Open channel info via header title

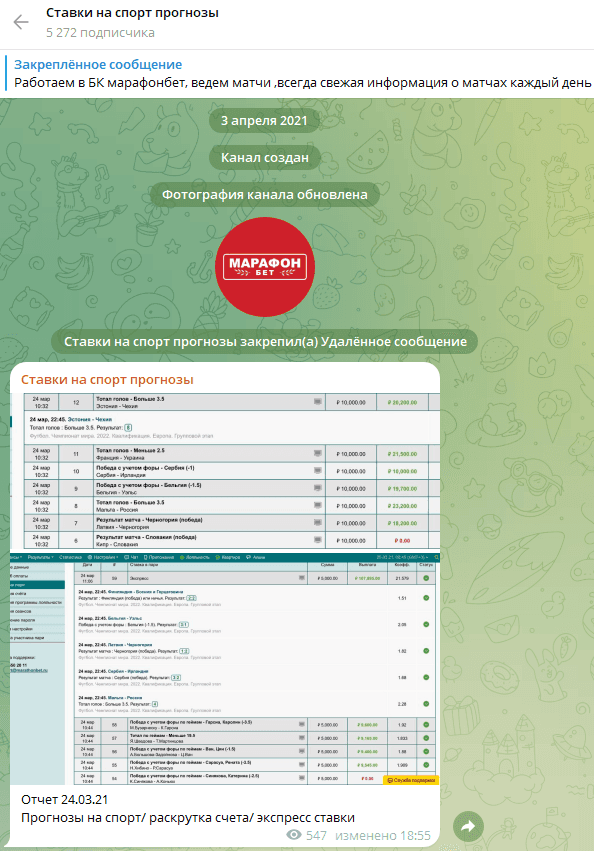pyautogui.click(x=132, y=12)
